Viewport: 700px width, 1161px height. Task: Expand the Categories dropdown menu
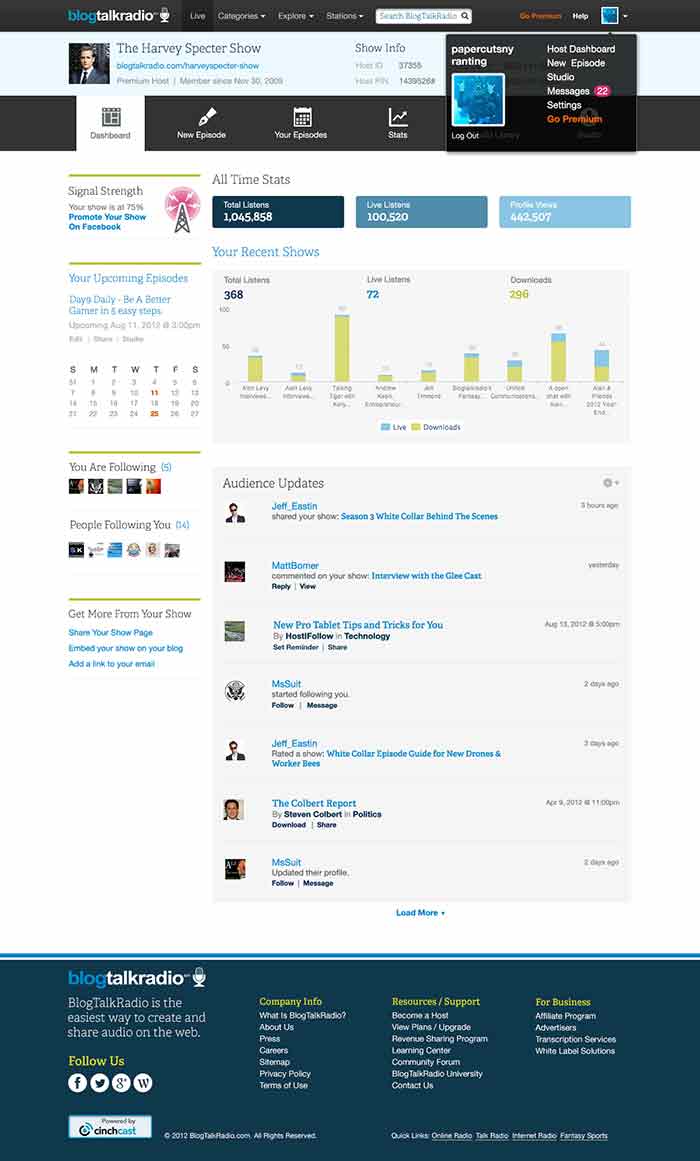[242, 16]
